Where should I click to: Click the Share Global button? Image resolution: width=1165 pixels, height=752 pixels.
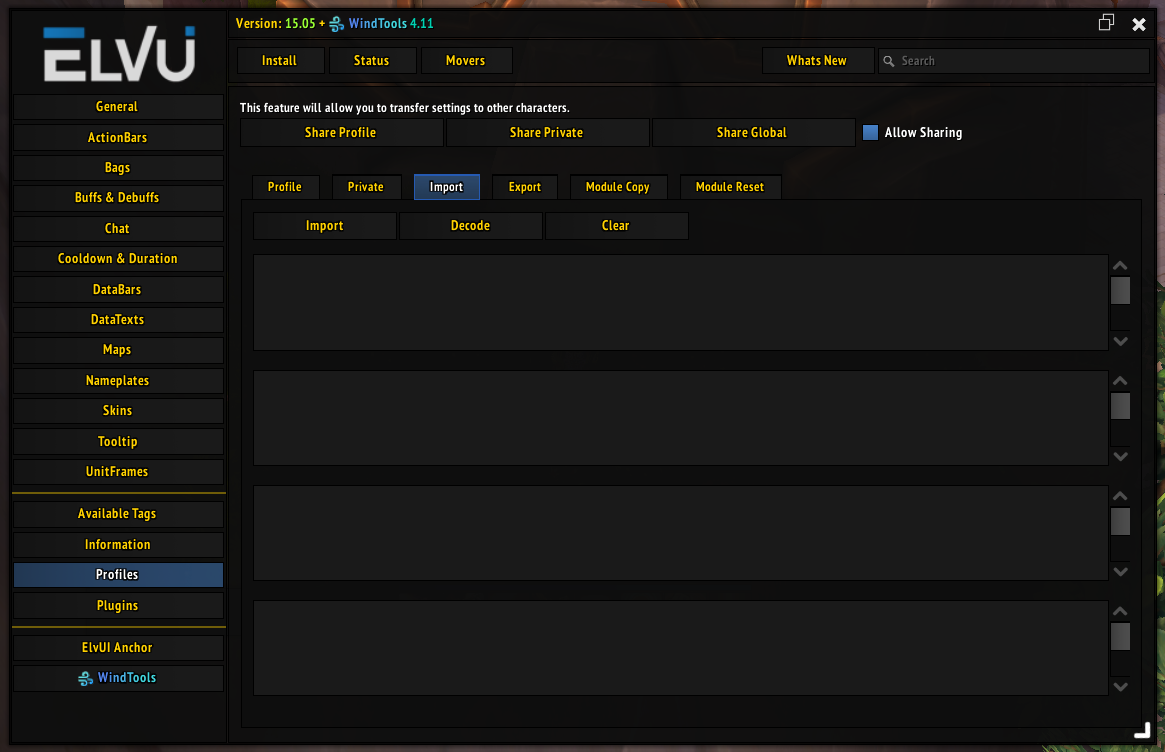pos(753,132)
